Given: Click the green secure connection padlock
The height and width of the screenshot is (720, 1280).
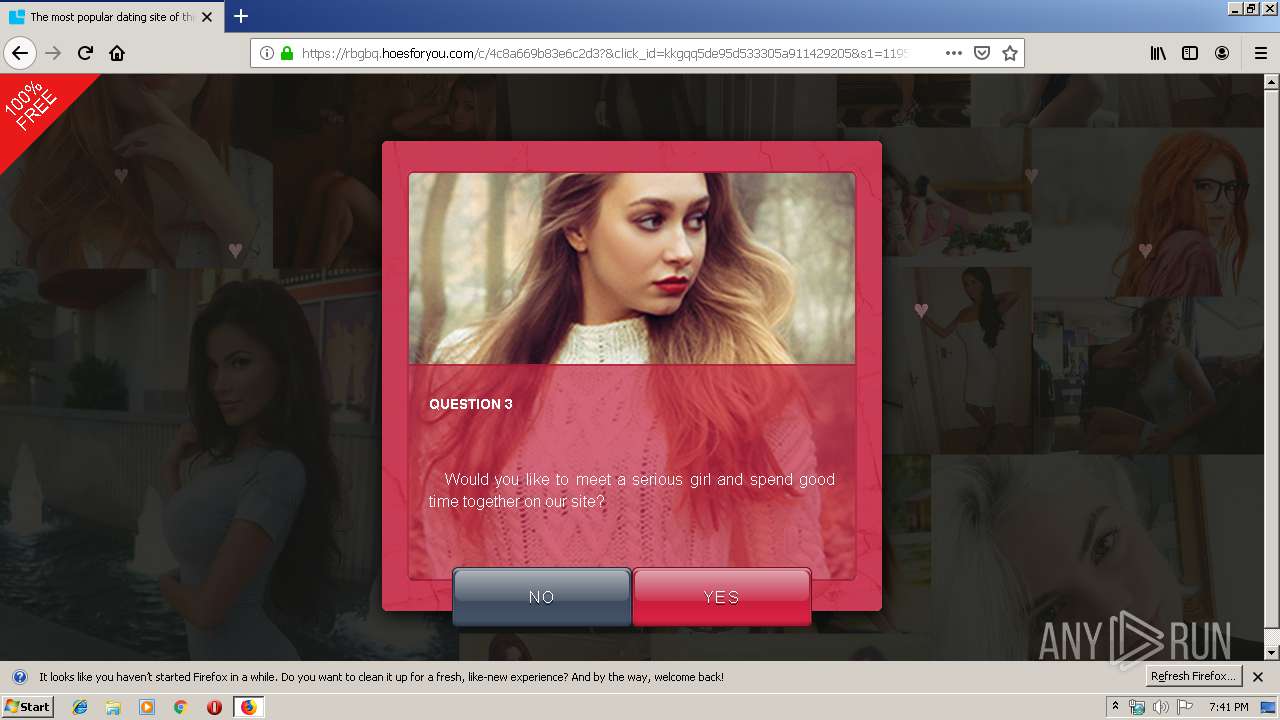Looking at the screenshot, I should (287, 53).
